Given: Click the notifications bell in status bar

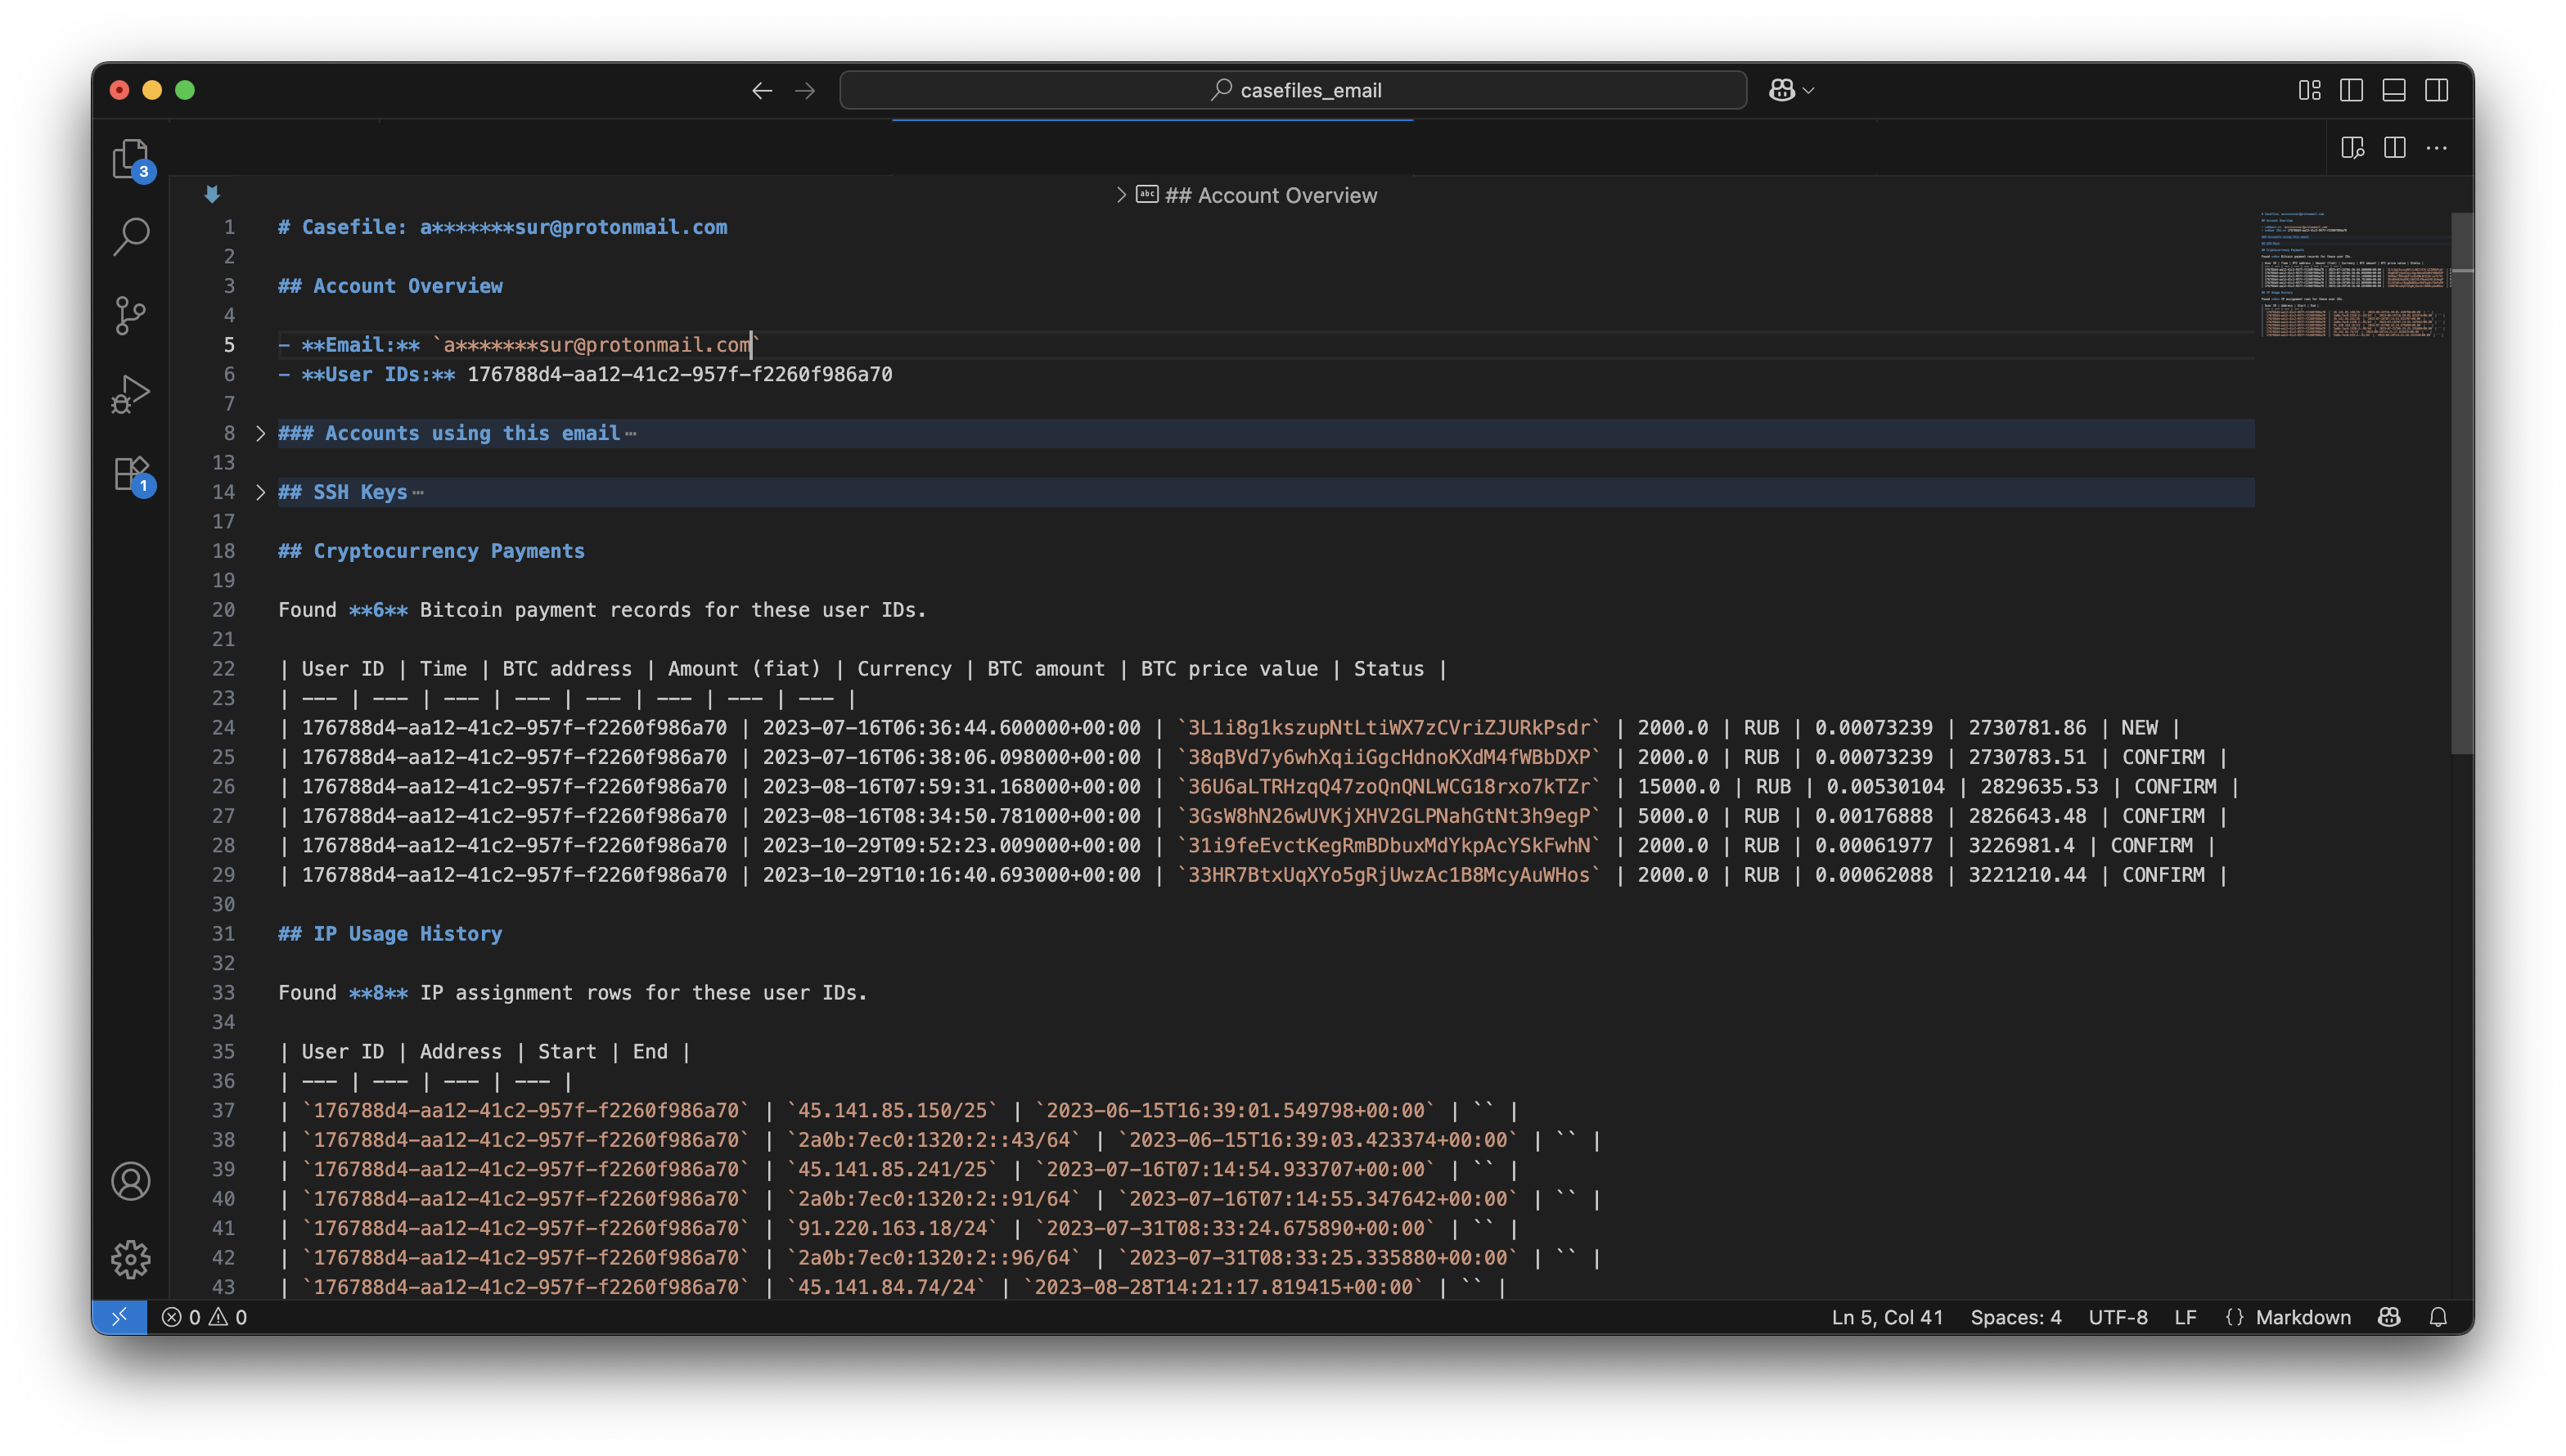Looking at the screenshot, I should (2438, 1317).
